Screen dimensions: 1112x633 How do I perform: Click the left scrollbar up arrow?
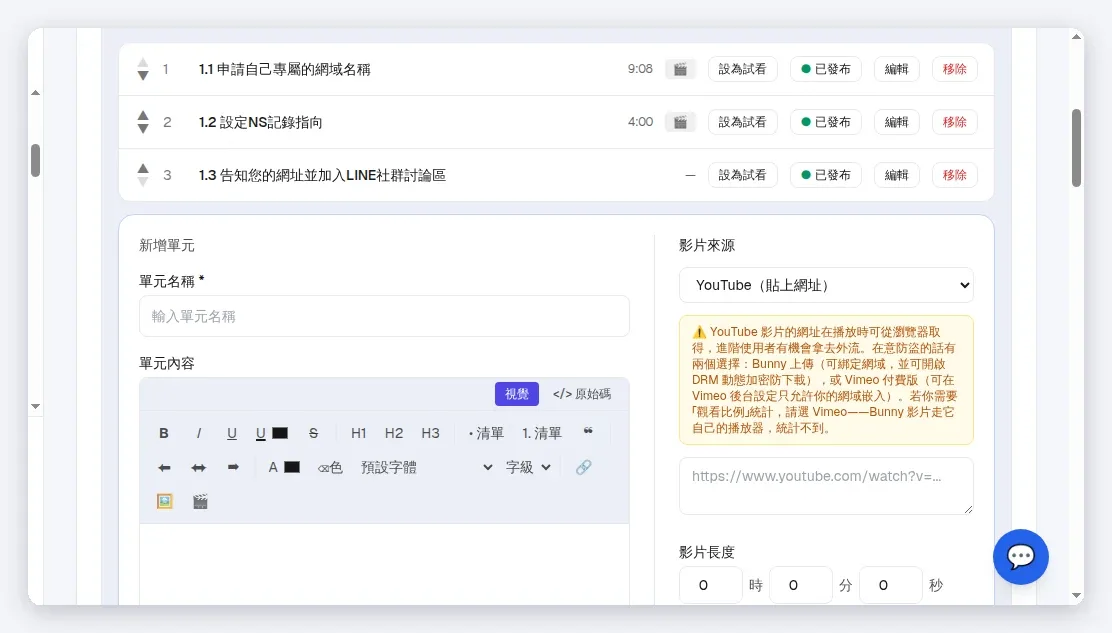tap(35, 93)
